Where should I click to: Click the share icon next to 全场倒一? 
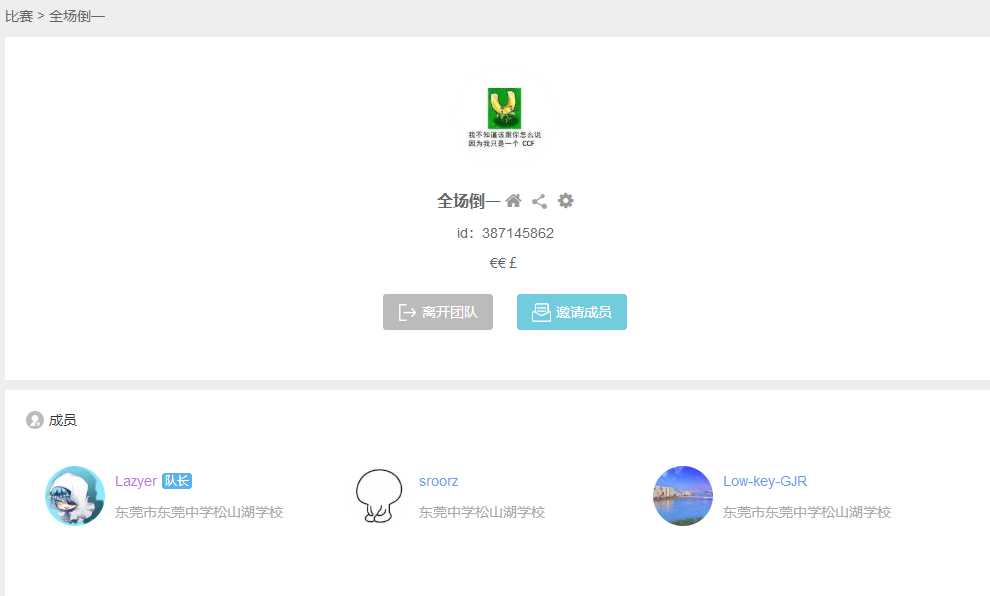(539, 200)
